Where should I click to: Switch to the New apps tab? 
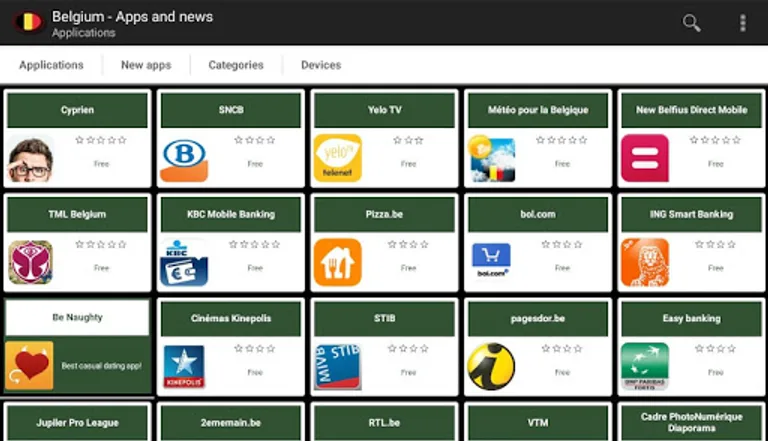coord(146,65)
